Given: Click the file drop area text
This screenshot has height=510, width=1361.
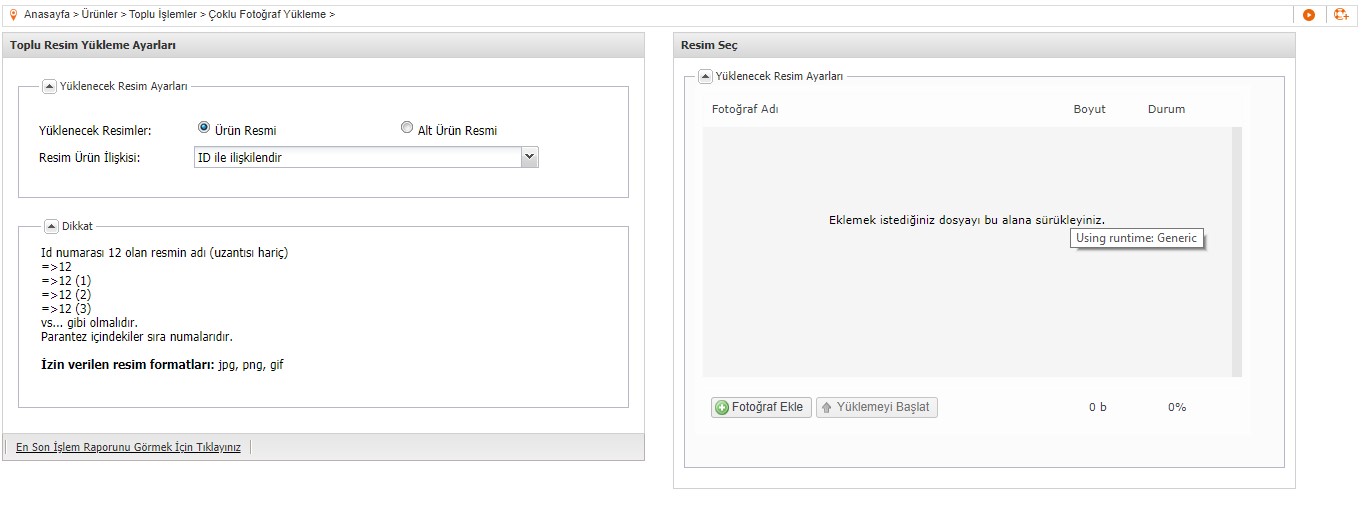Looking at the screenshot, I should click(x=967, y=220).
